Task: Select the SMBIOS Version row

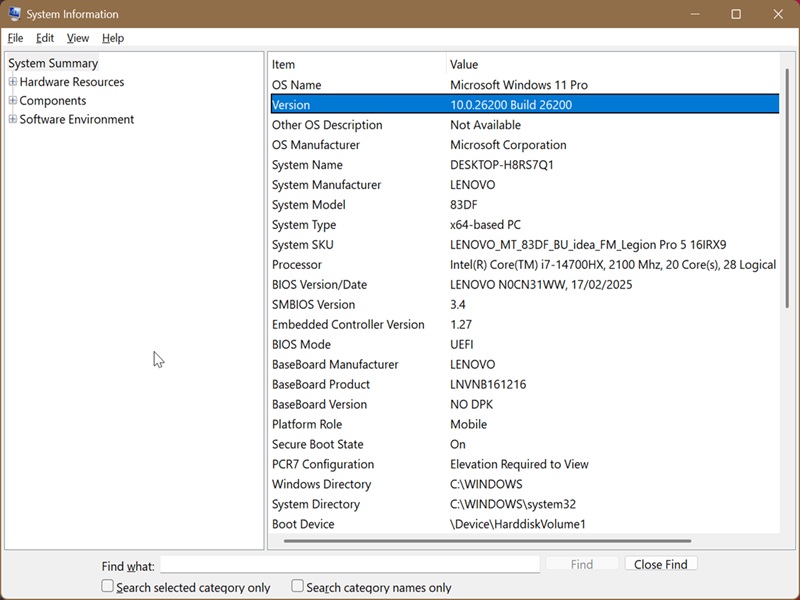Action: click(525, 305)
